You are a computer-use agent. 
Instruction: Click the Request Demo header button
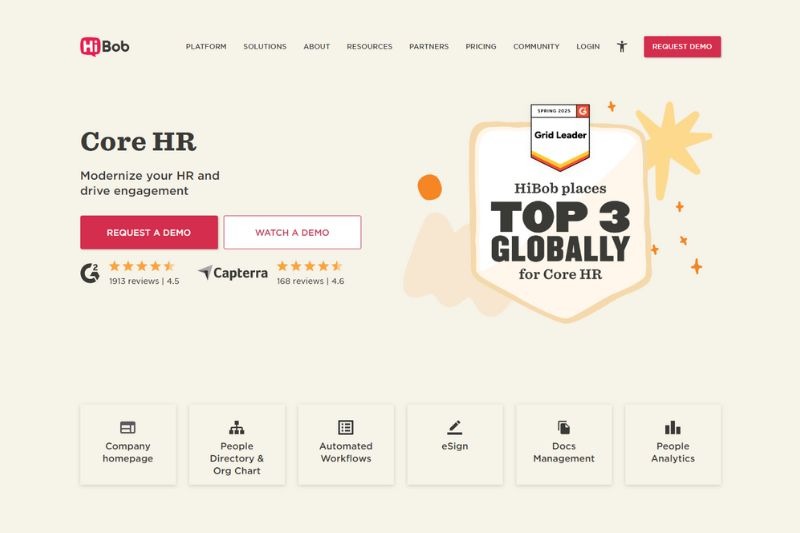[x=682, y=46]
